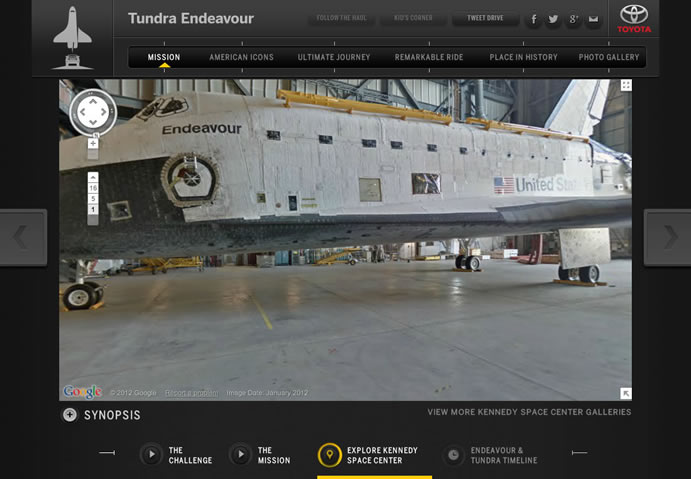This screenshot has width=691, height=479.
Task: Share on Google Plus
Action: coord(573,19)
